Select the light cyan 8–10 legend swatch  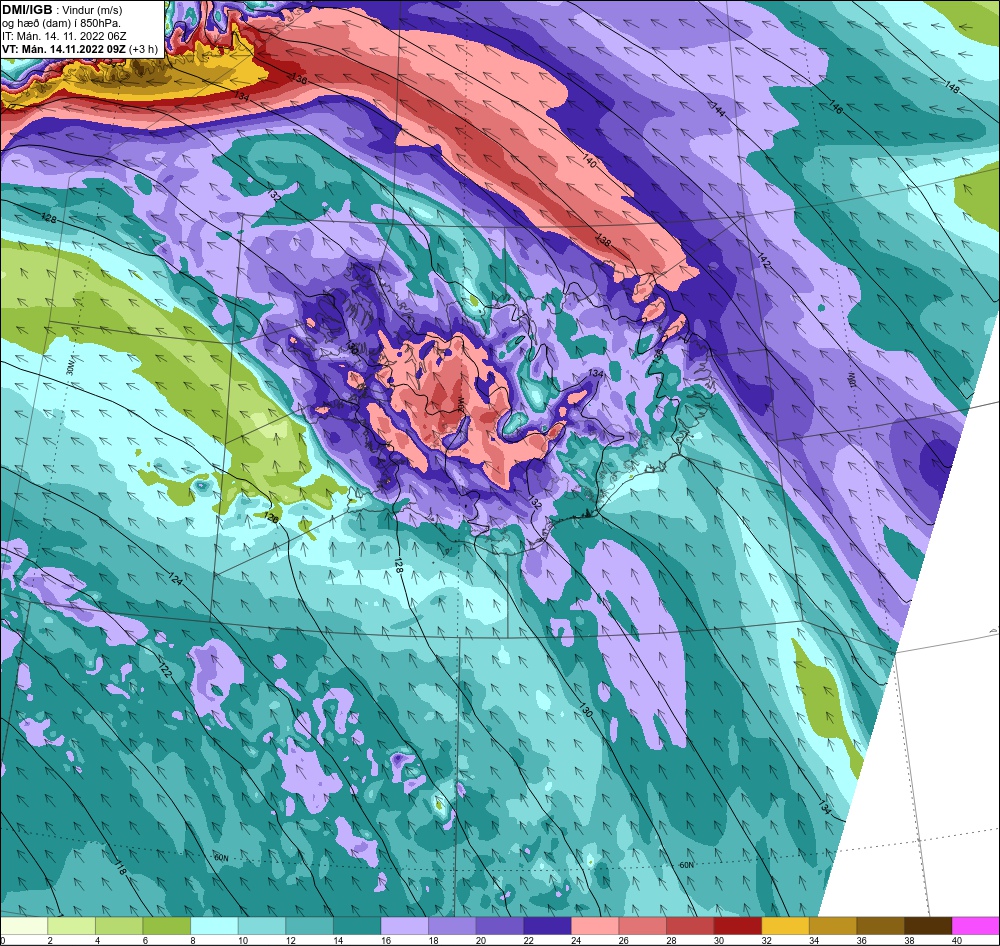[214, 926]
